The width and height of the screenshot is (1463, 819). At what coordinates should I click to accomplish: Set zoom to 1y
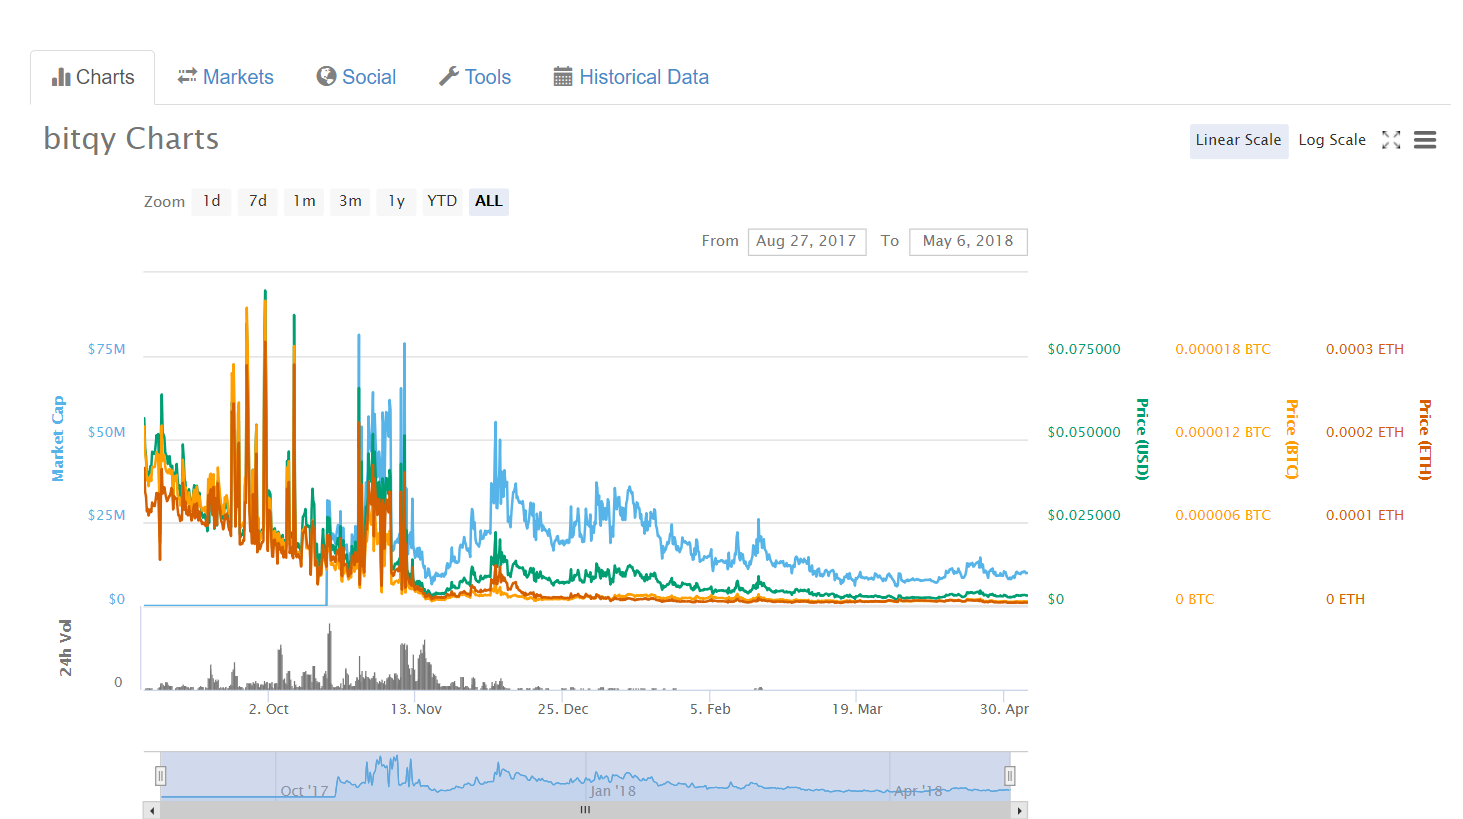[x=397, y=201]
